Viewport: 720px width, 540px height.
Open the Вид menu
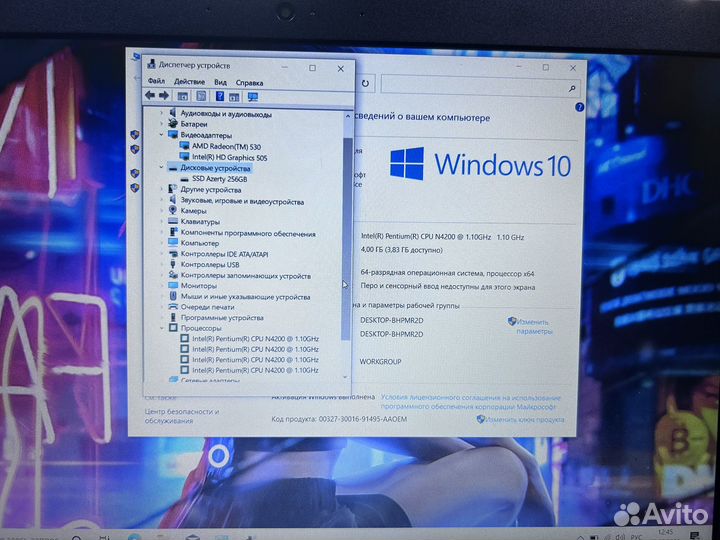220,82
